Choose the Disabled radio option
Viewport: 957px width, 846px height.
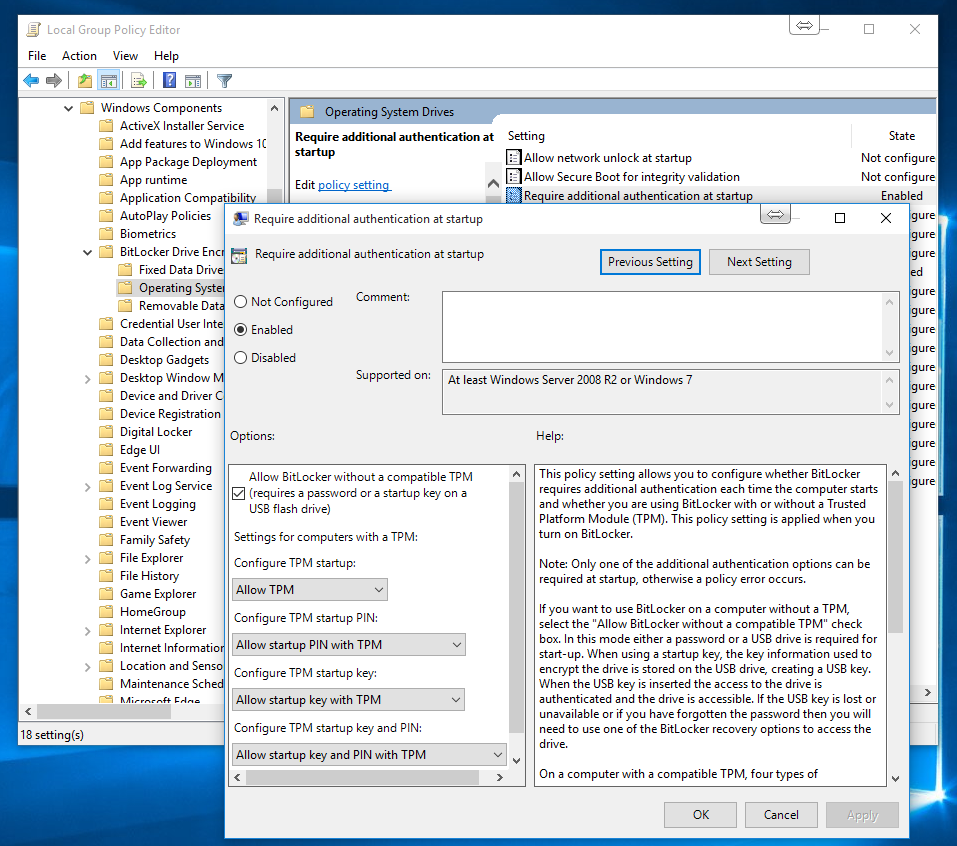tap(241, 358)
